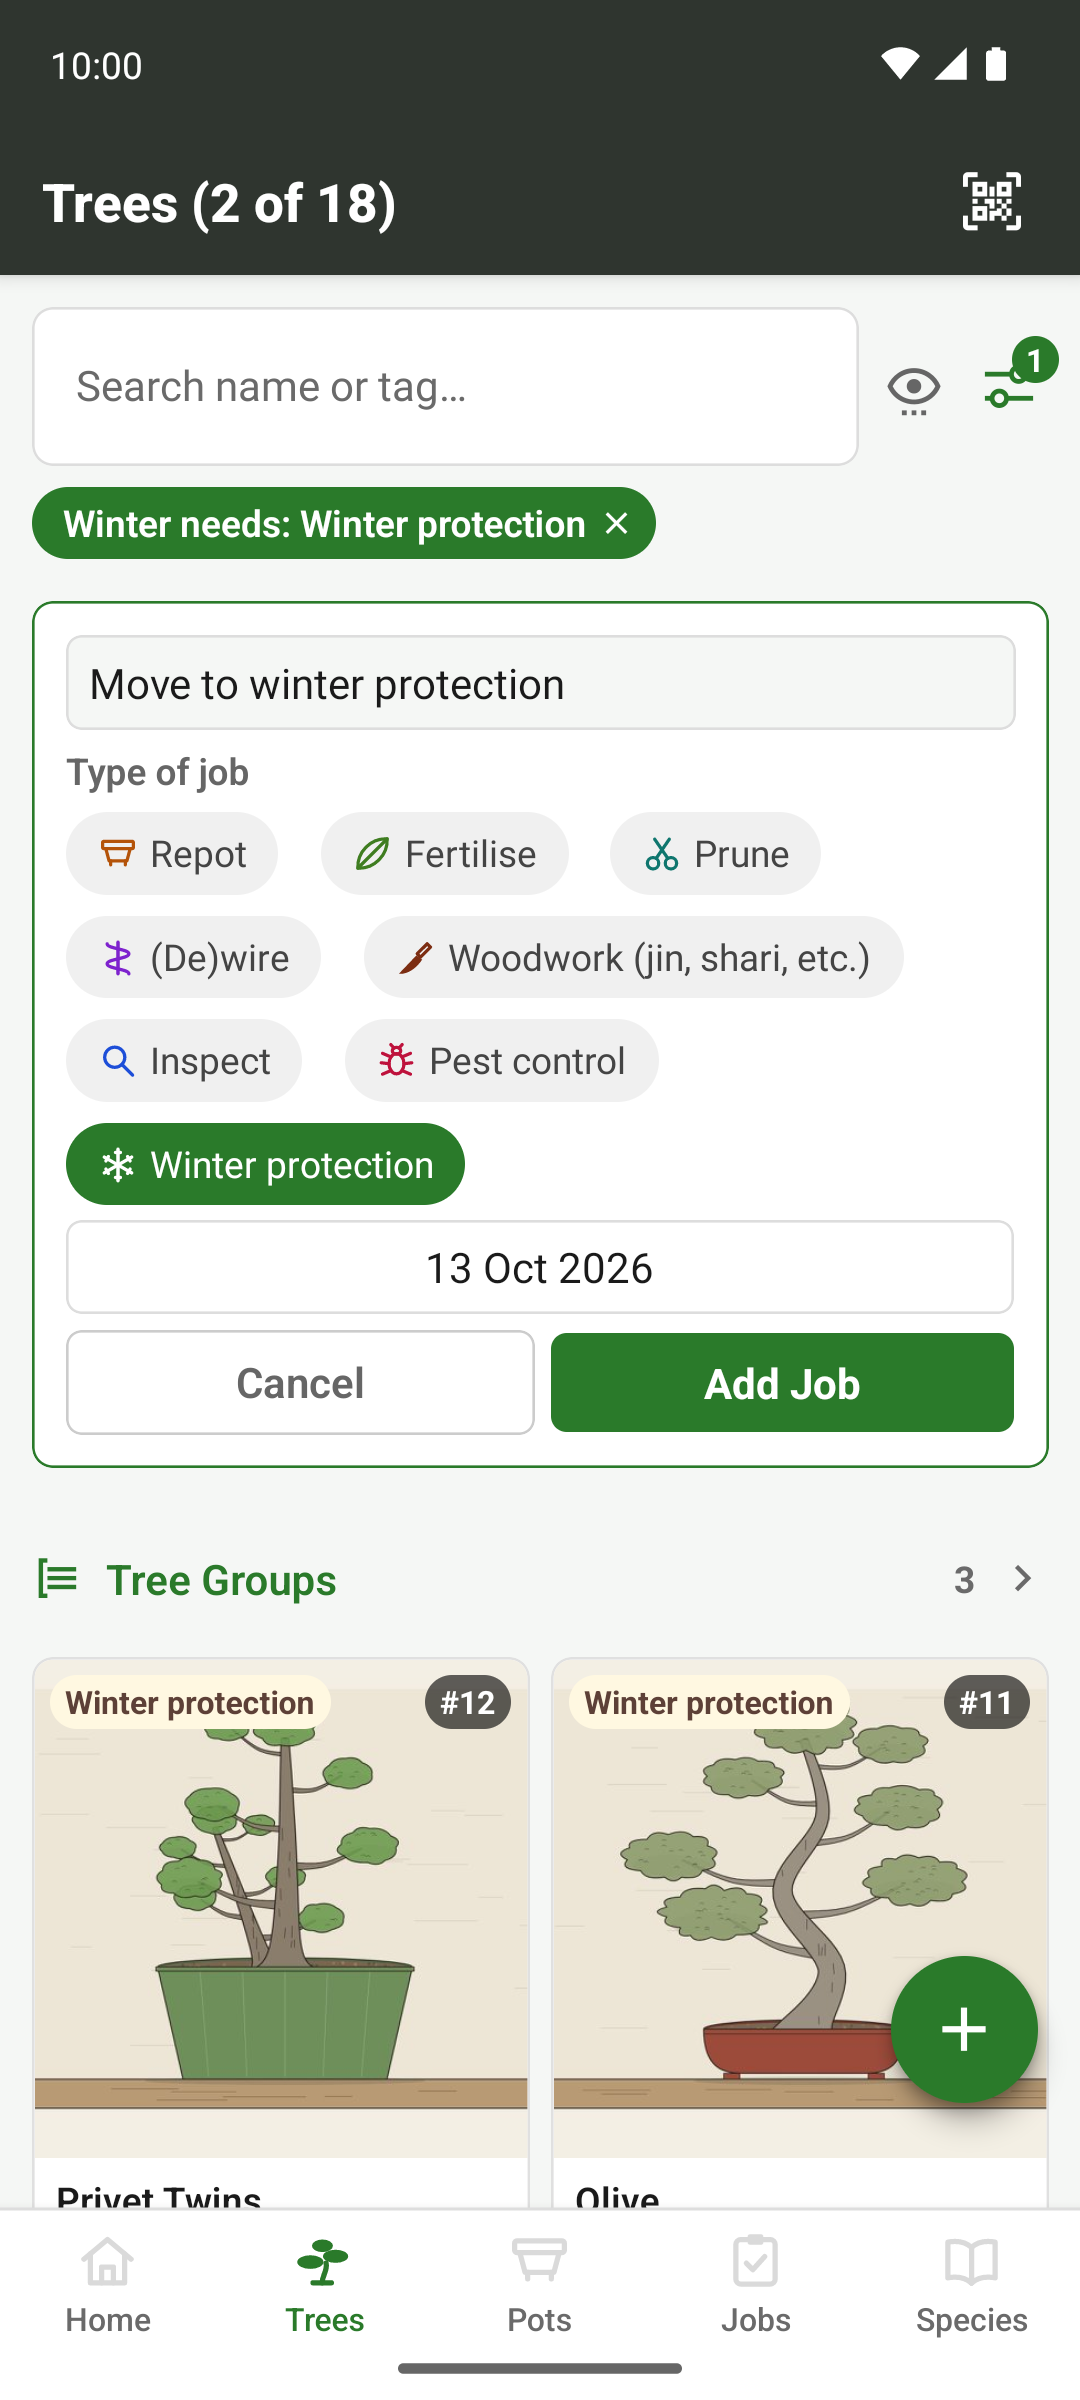Choose the Inspect job type

184,1060
